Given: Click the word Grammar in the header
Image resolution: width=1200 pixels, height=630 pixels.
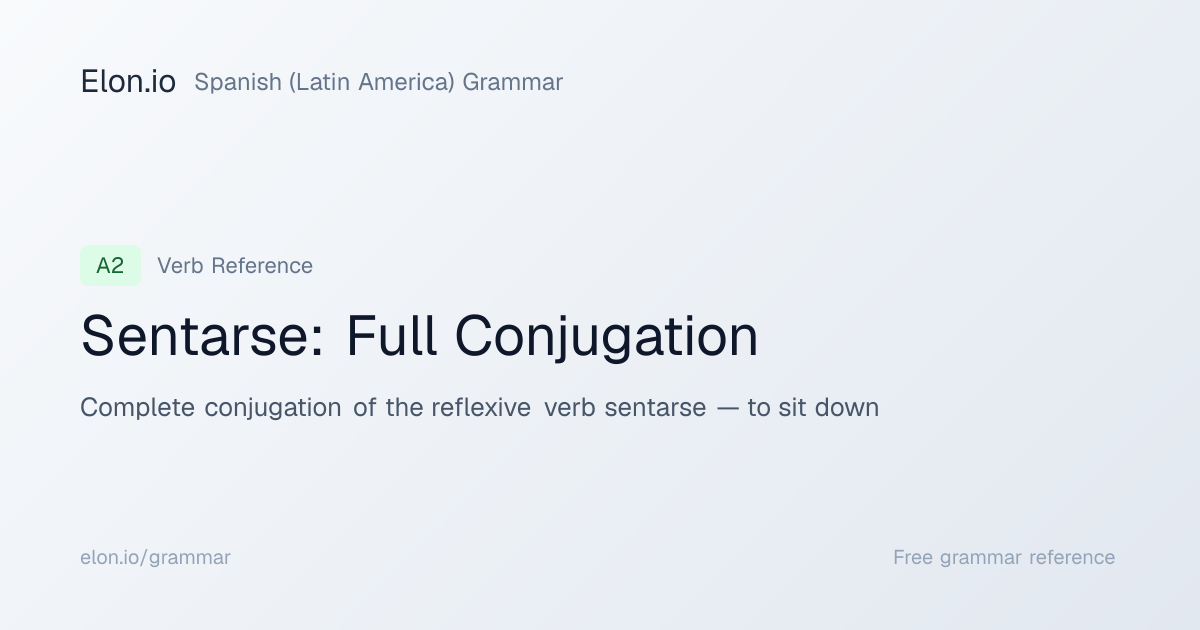Looking at the screenshot, I should pyautogui.click(x=513, y=82).
